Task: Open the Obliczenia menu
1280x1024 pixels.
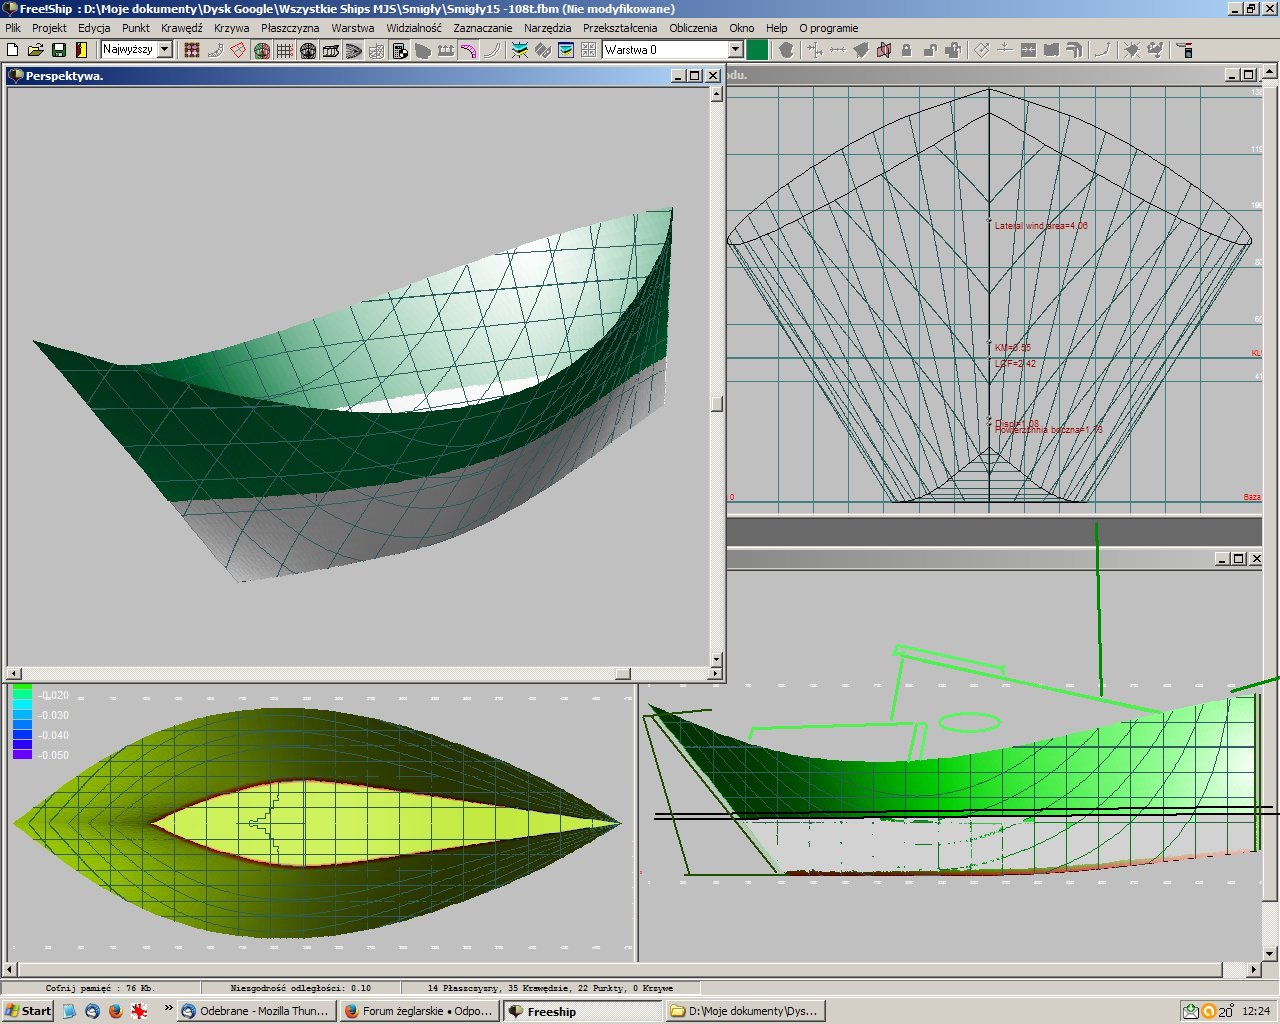Action: click(x=693, y=28)
